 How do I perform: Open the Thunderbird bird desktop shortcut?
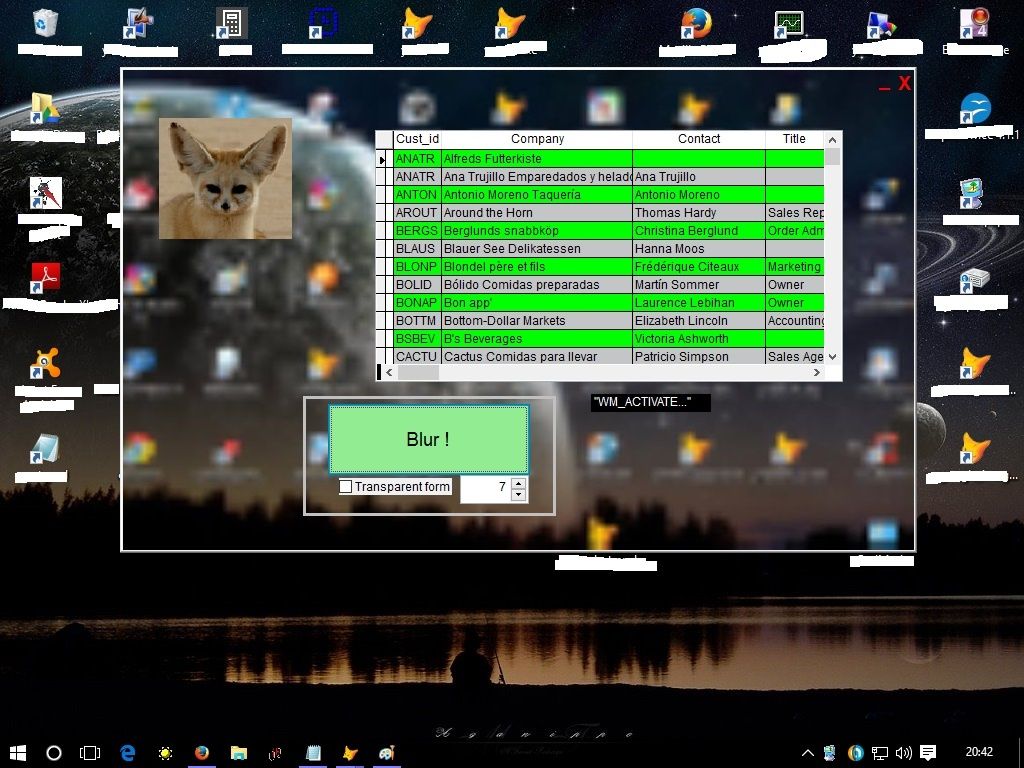[976, 108]
